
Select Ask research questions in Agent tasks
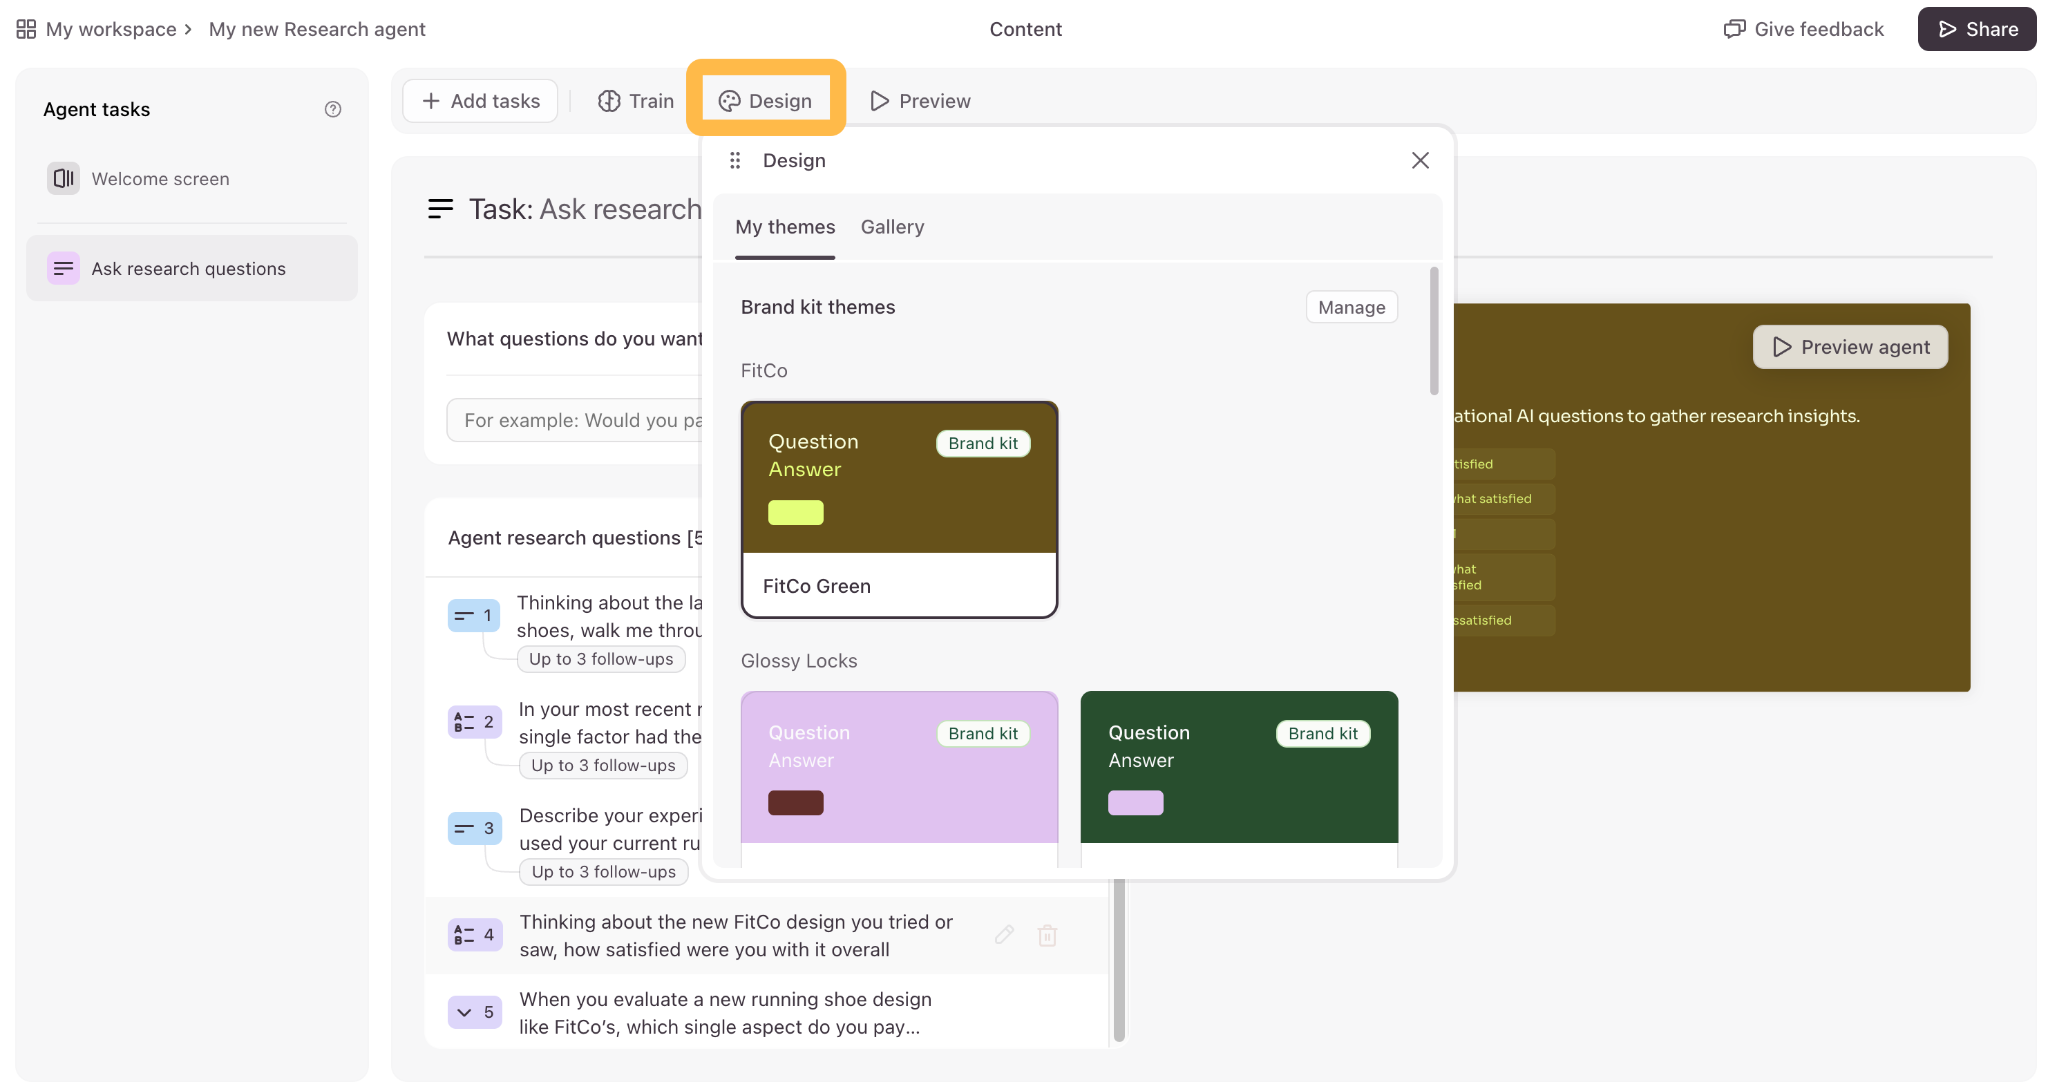[192, 268]
